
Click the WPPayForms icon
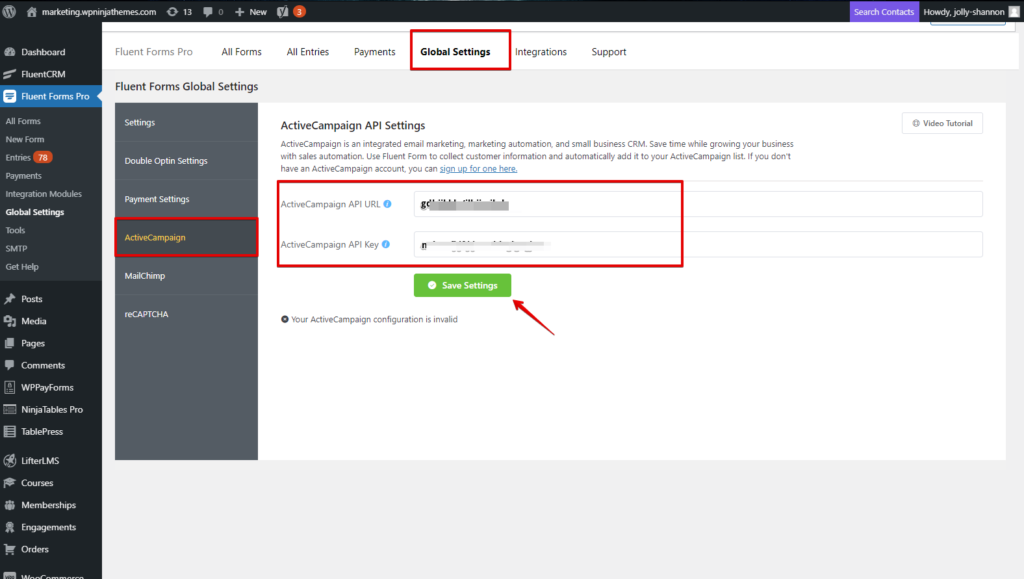pos(10,388)
